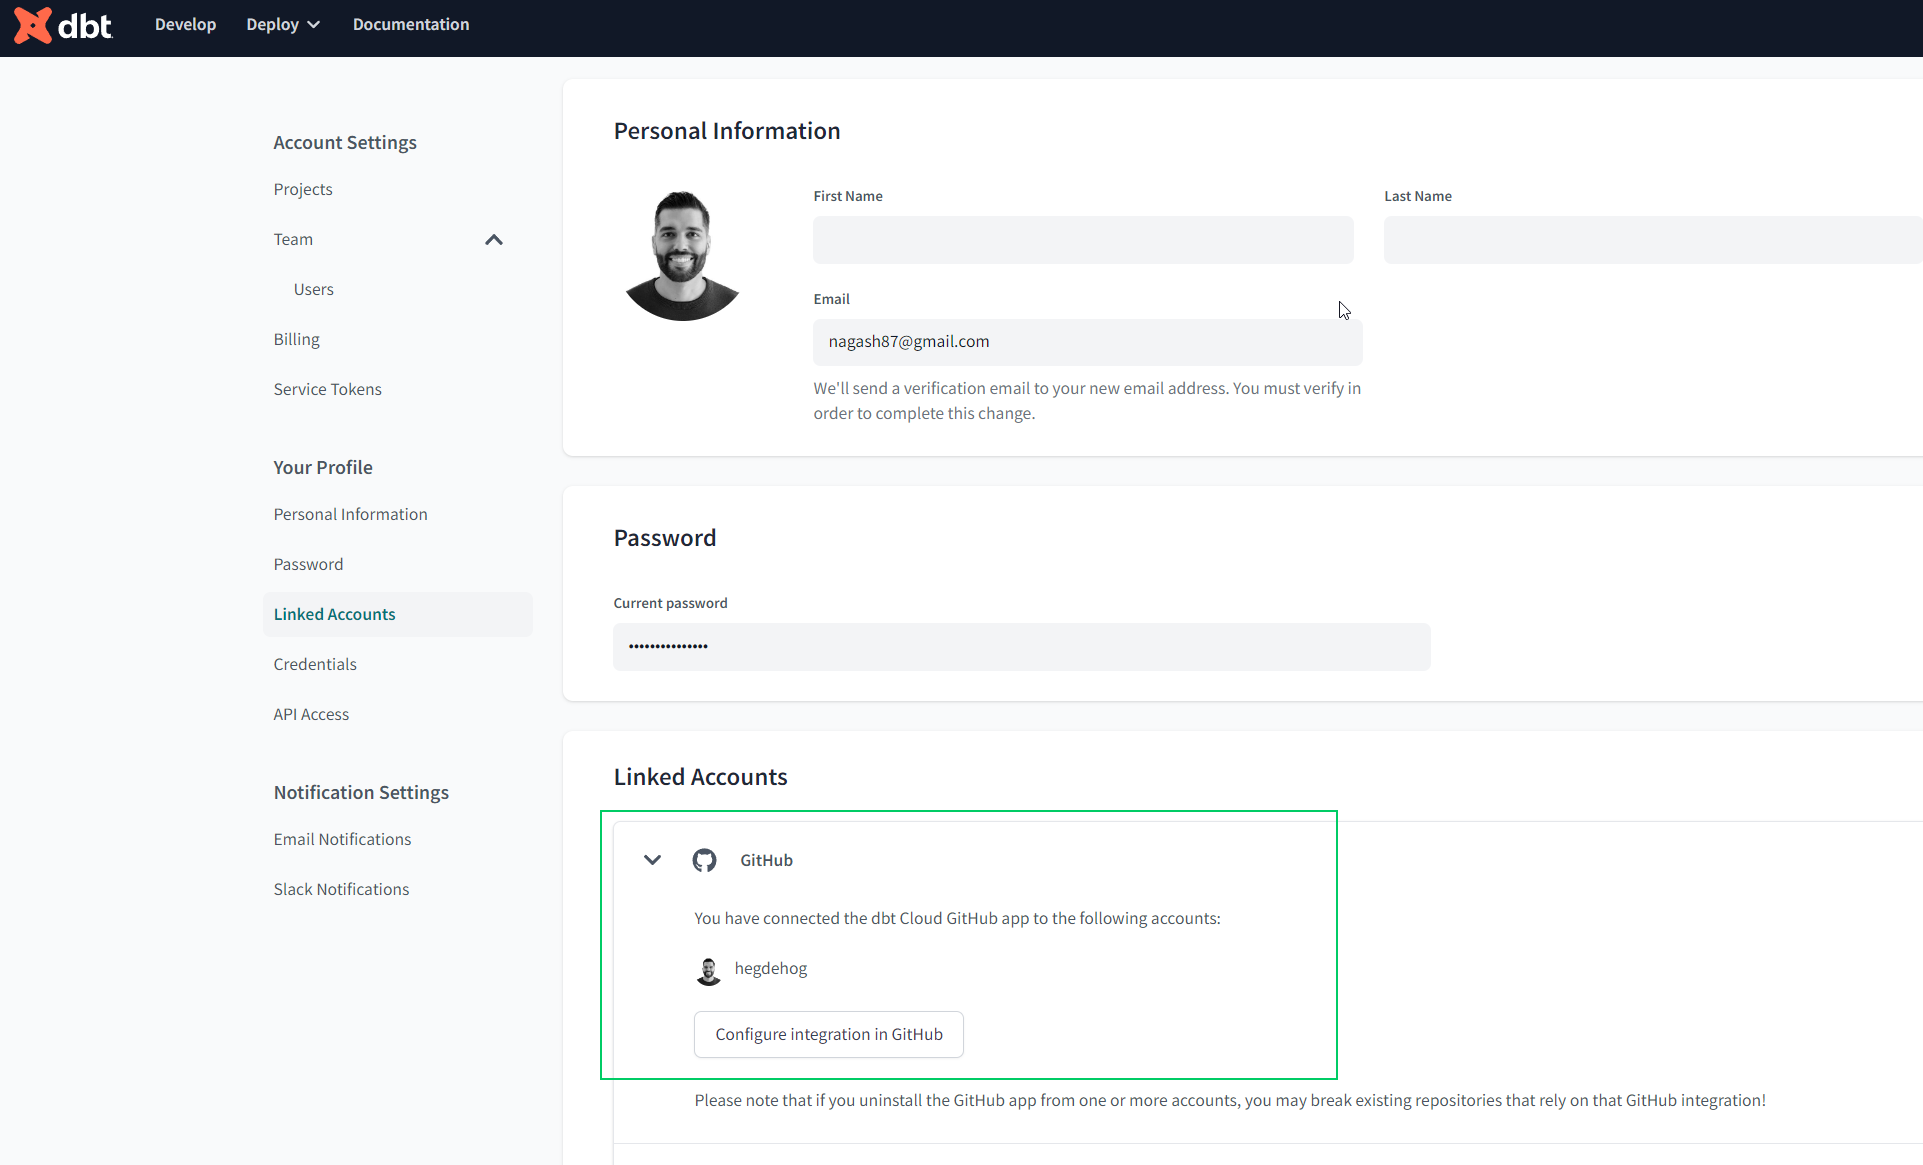This screenshot has width=1923, height=1165.
Task: Click the Linked Accounts section heading
Action: tap(700, 777)
